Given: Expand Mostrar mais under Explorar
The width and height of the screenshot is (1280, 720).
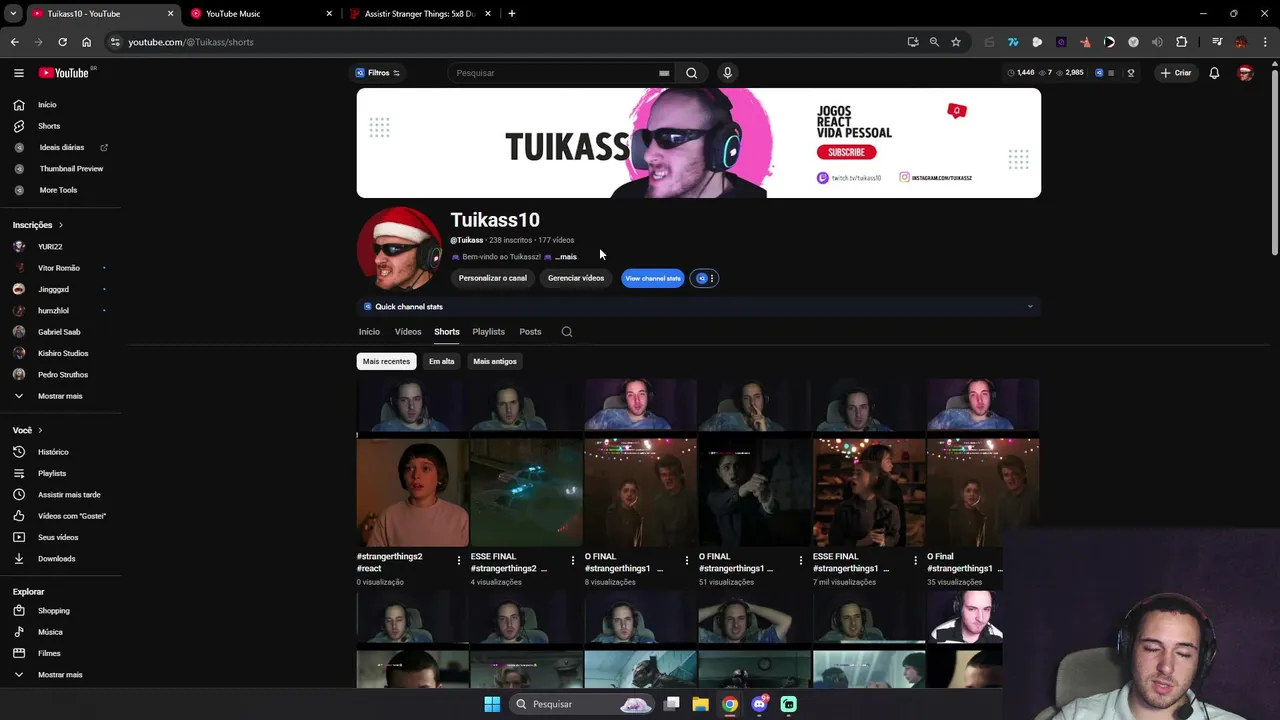Looking at the screenshot, I should 60,675.
